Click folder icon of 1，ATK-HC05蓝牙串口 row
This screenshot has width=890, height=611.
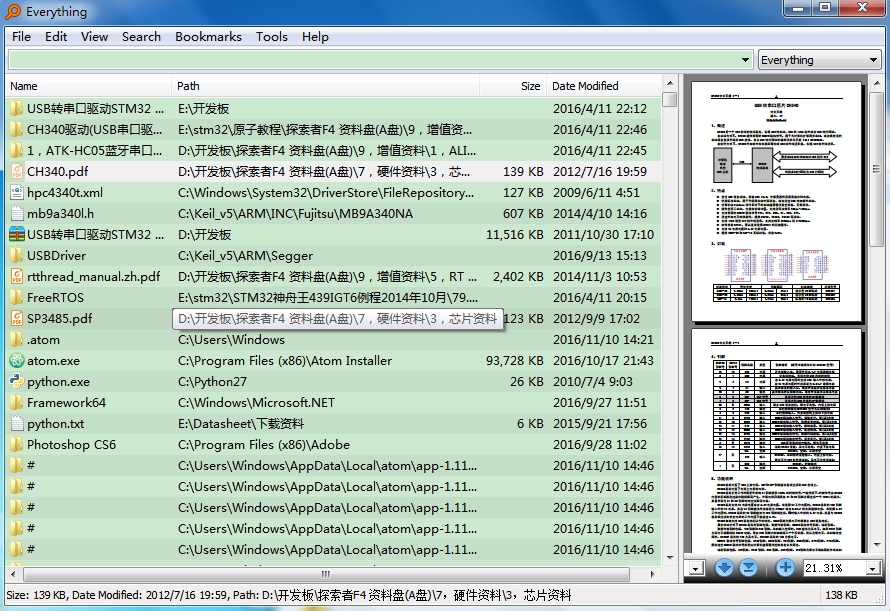pyautogui.click(x=17, y=150)
